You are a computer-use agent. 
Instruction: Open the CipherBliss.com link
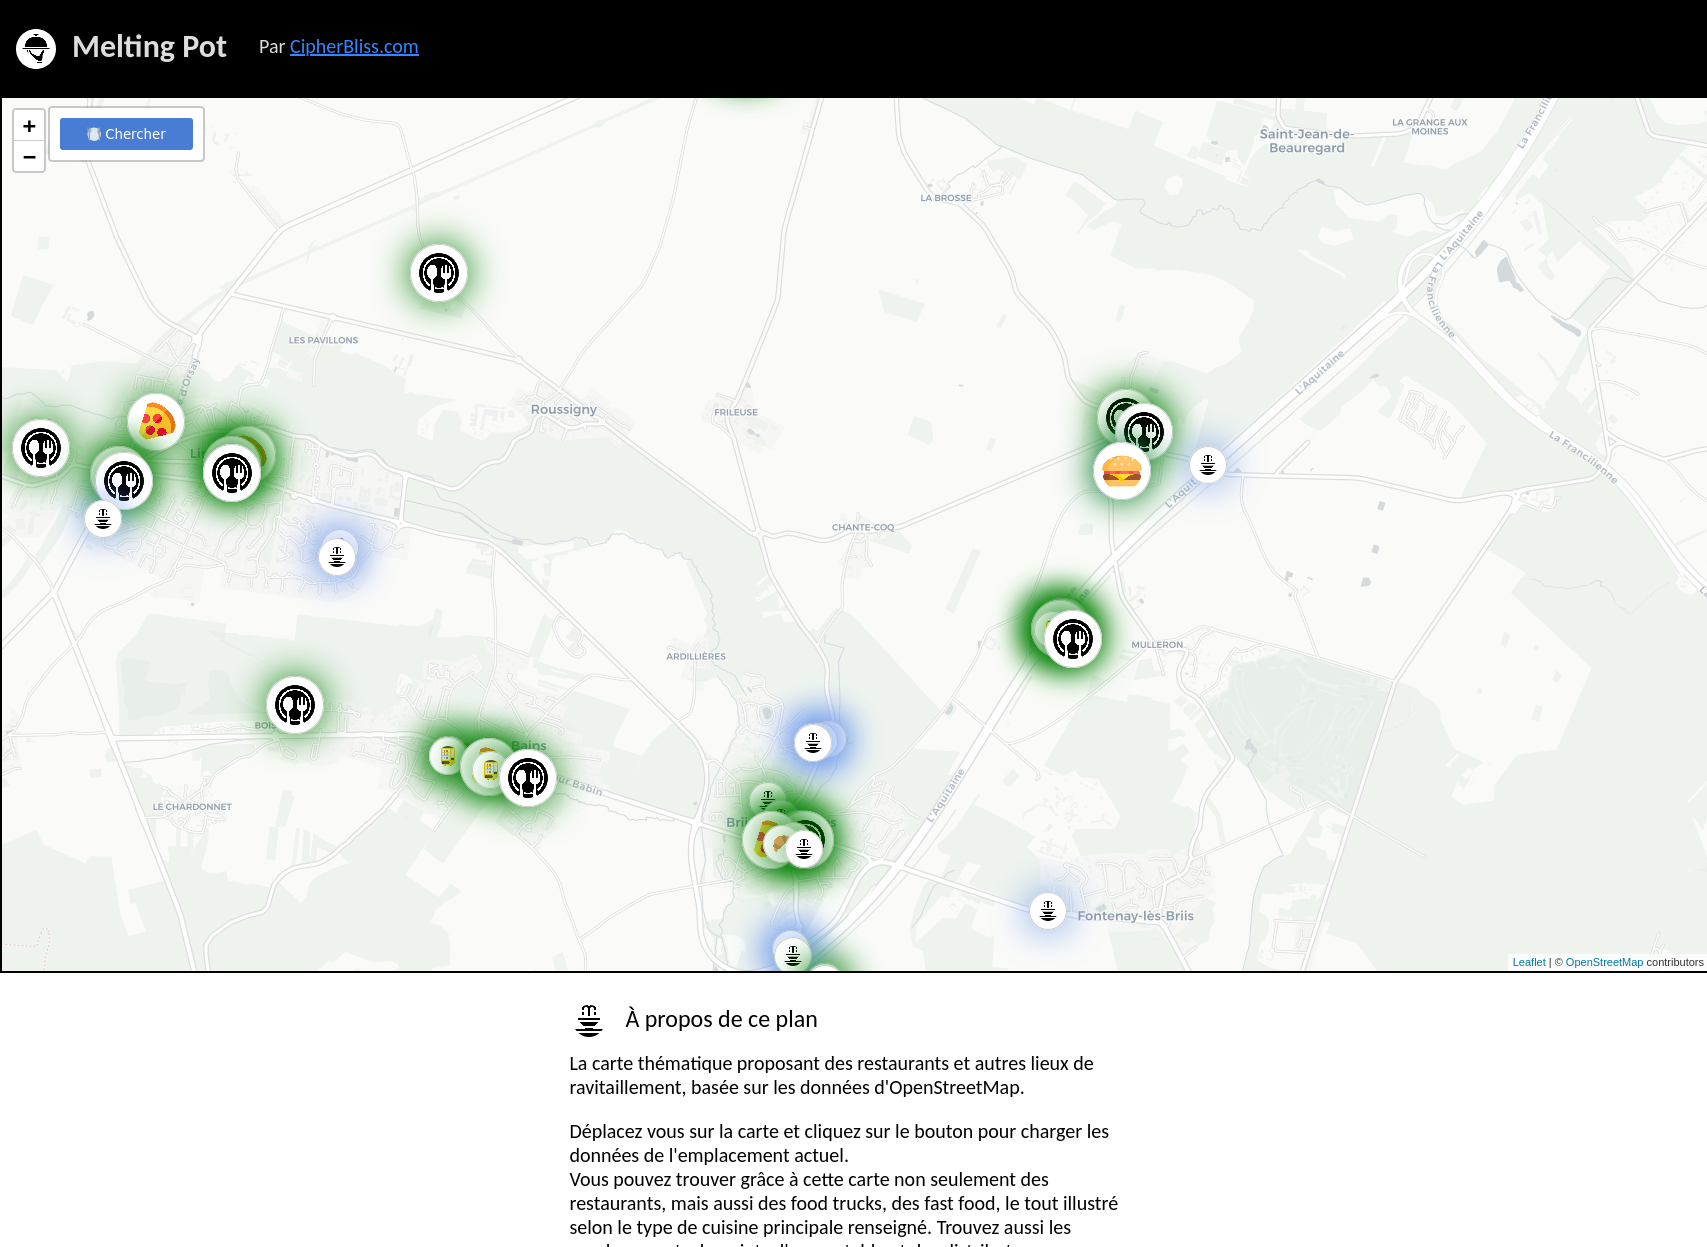click(x=354, y=47)
